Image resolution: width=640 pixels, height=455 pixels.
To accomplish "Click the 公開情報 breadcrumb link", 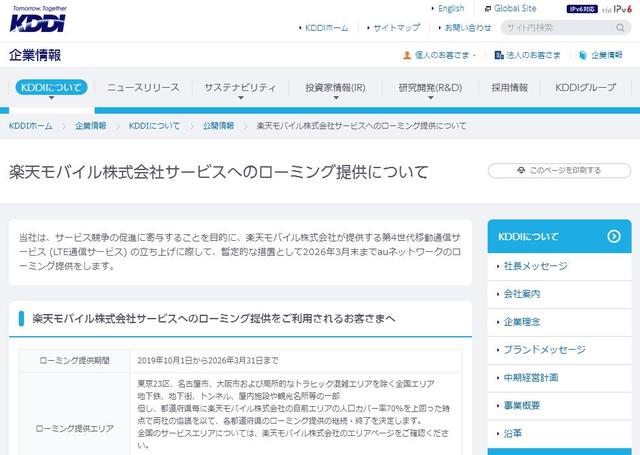I will click(x=218, y=126).
